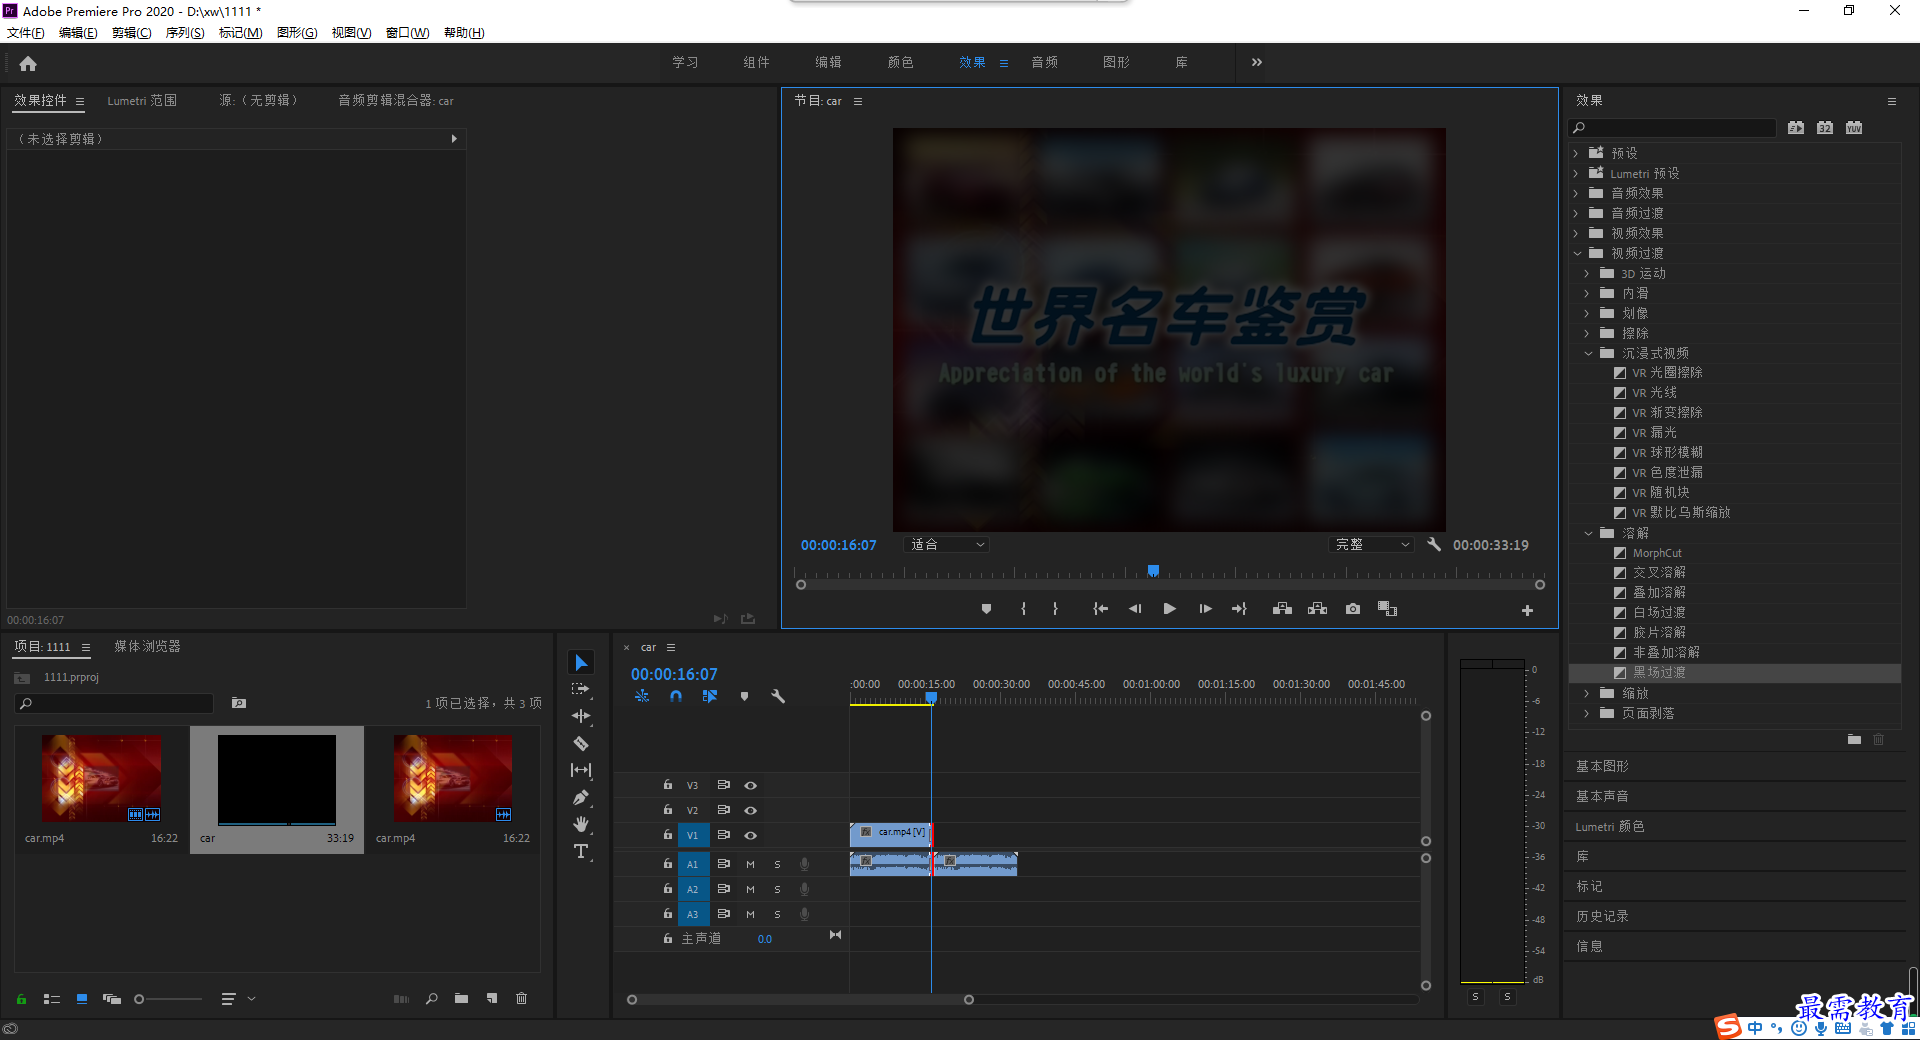Go to In point in program monitor

click(x=1100, y=609)
